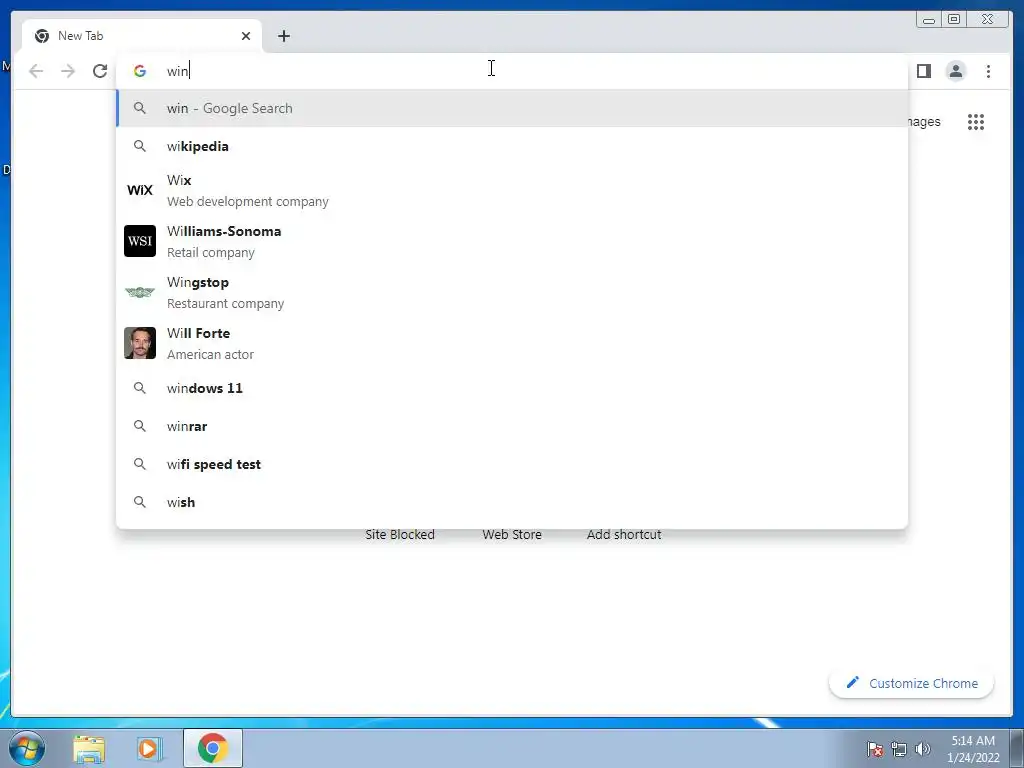The width and height of the screenshot is (1024, 768).
Task: Open Chrome three-dot menu
Action: [x=988, y=71]
